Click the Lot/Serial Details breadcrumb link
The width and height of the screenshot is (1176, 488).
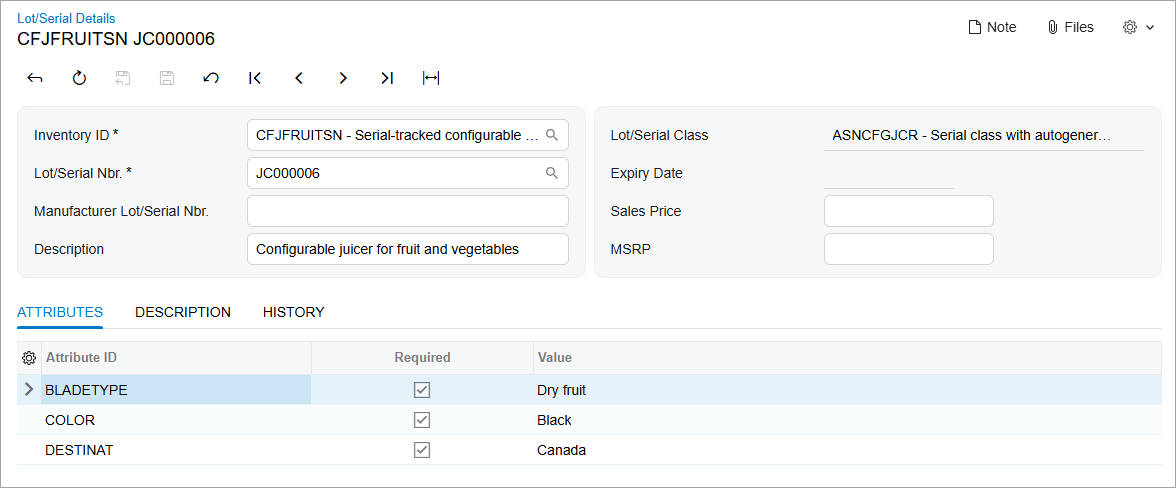pyautogui.click(x=66, y=18)
